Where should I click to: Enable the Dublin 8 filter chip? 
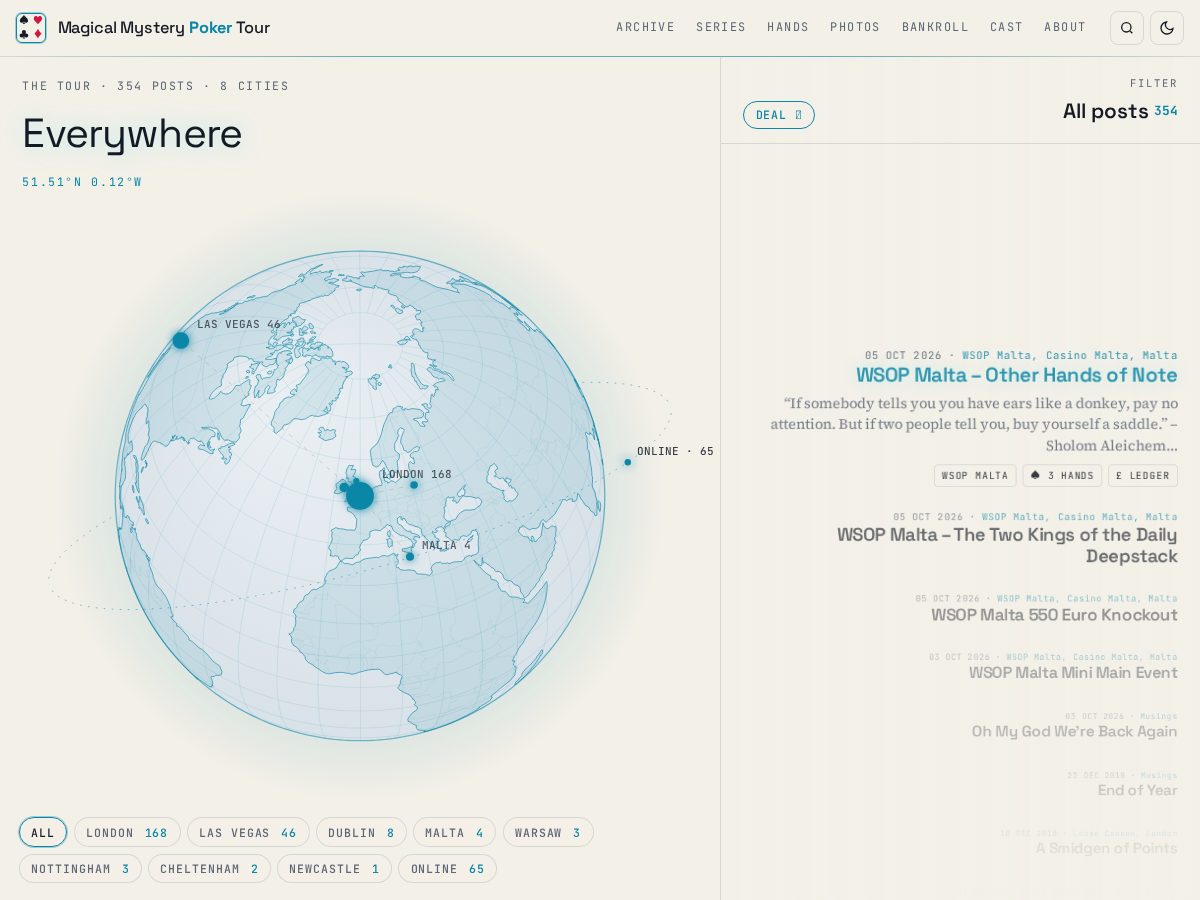361,832
